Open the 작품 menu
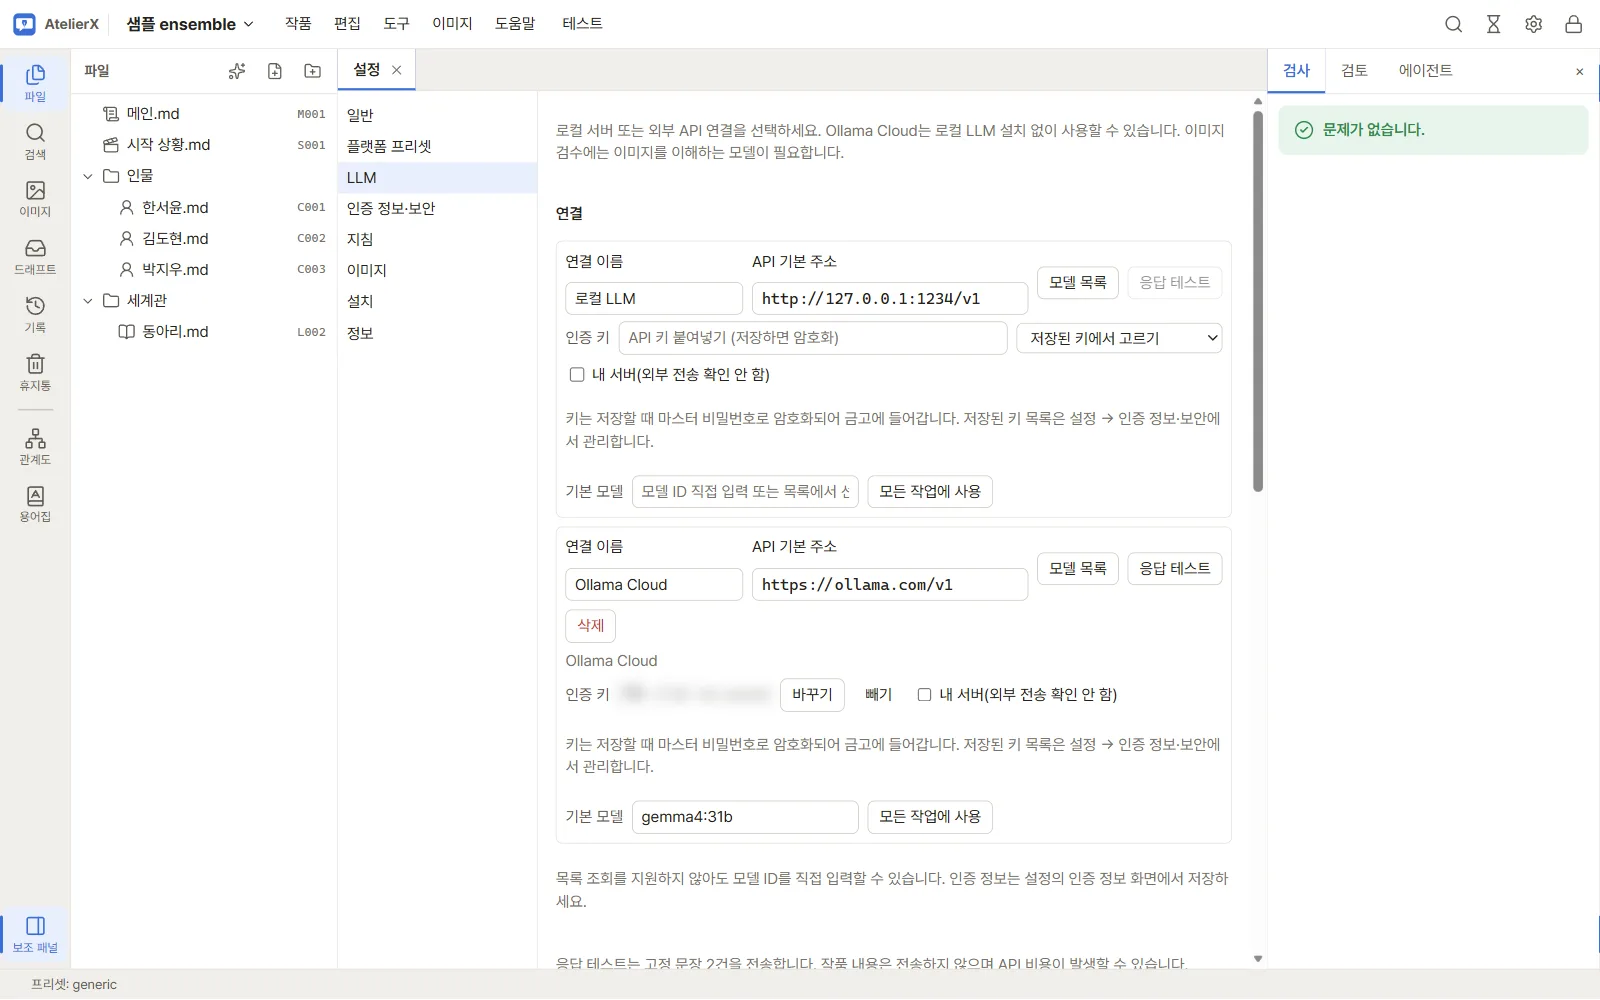Screen dimensions: 1600x1000 298,24
